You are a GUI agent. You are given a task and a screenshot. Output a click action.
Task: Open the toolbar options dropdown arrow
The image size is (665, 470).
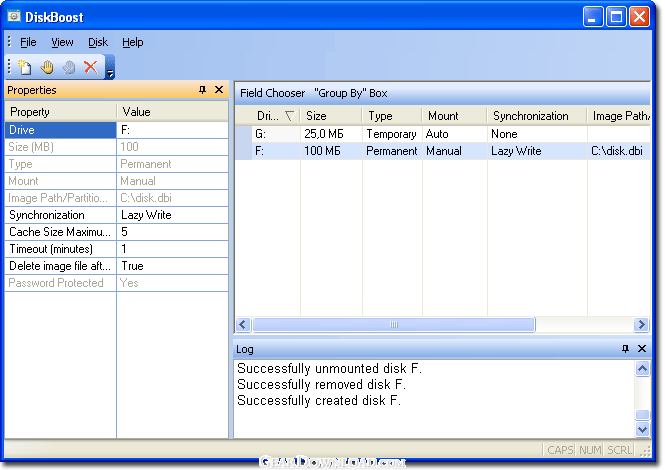click(110, 68)
